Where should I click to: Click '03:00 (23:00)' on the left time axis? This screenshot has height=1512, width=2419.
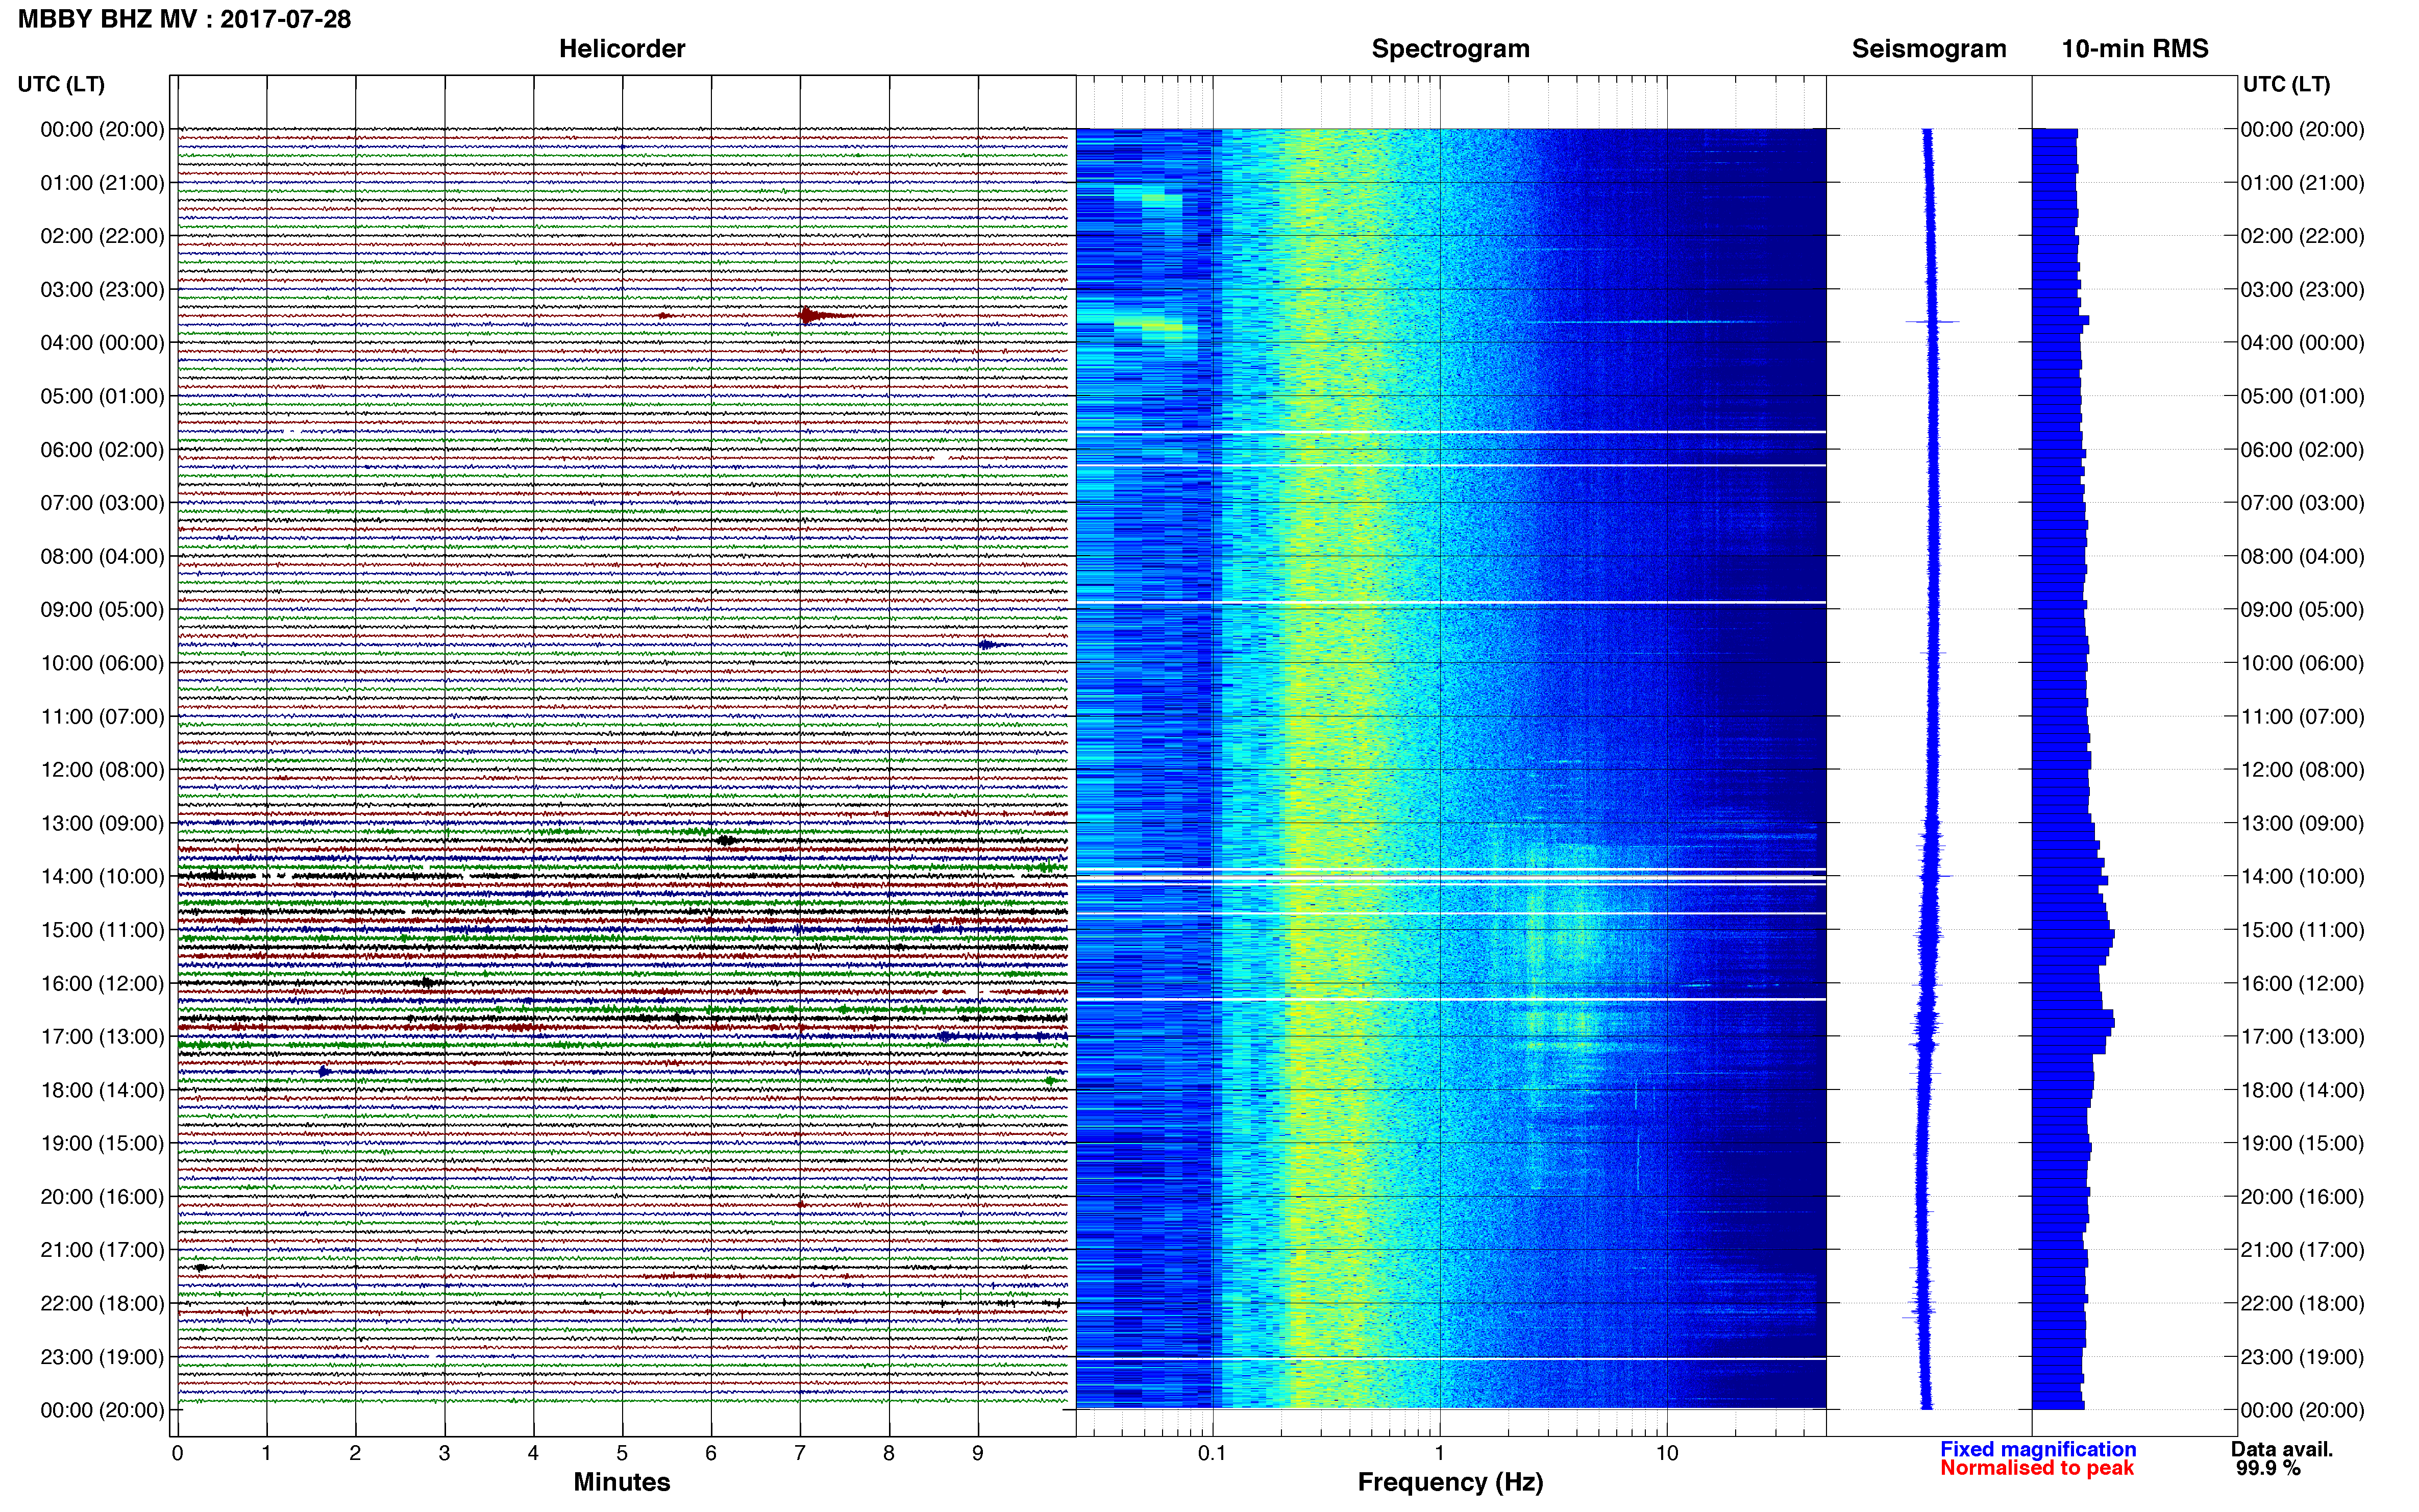pos(102,290)
